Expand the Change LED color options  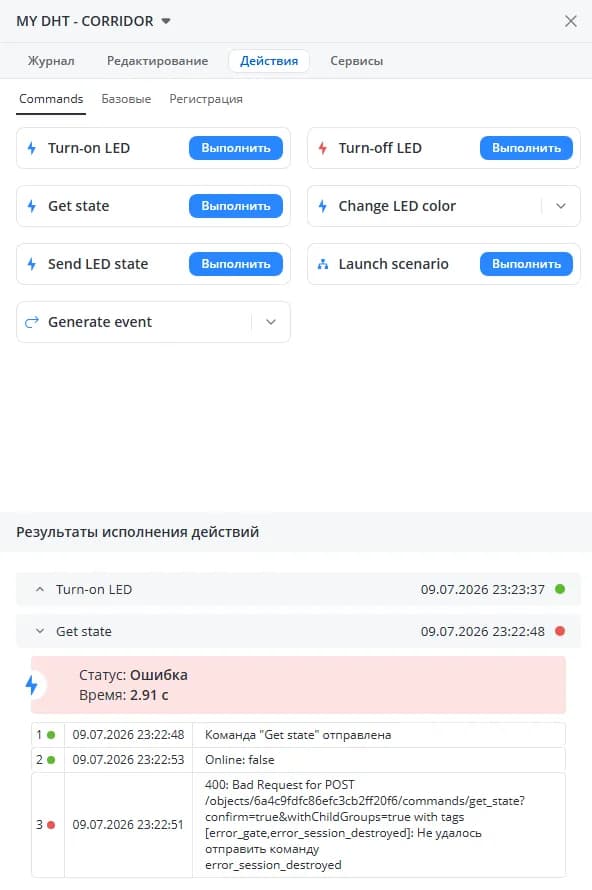pos(561,206)
